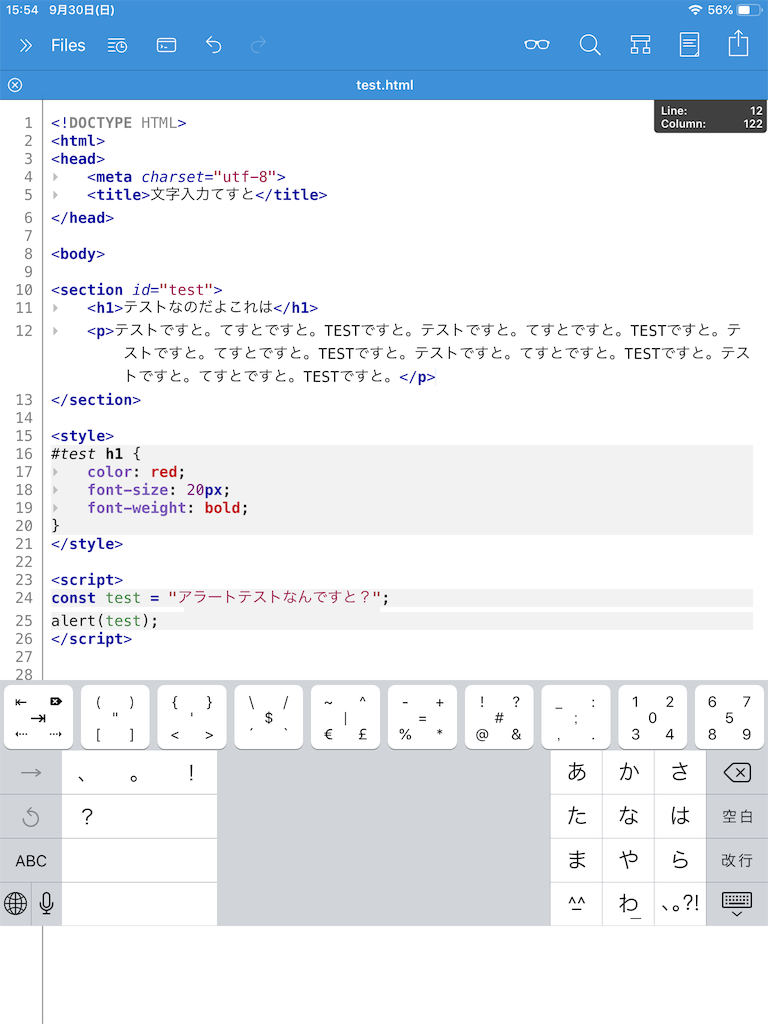Tap the や kana key
Image resolution: width=768 pixels, height=1024 pixels.
click(628, 860)
